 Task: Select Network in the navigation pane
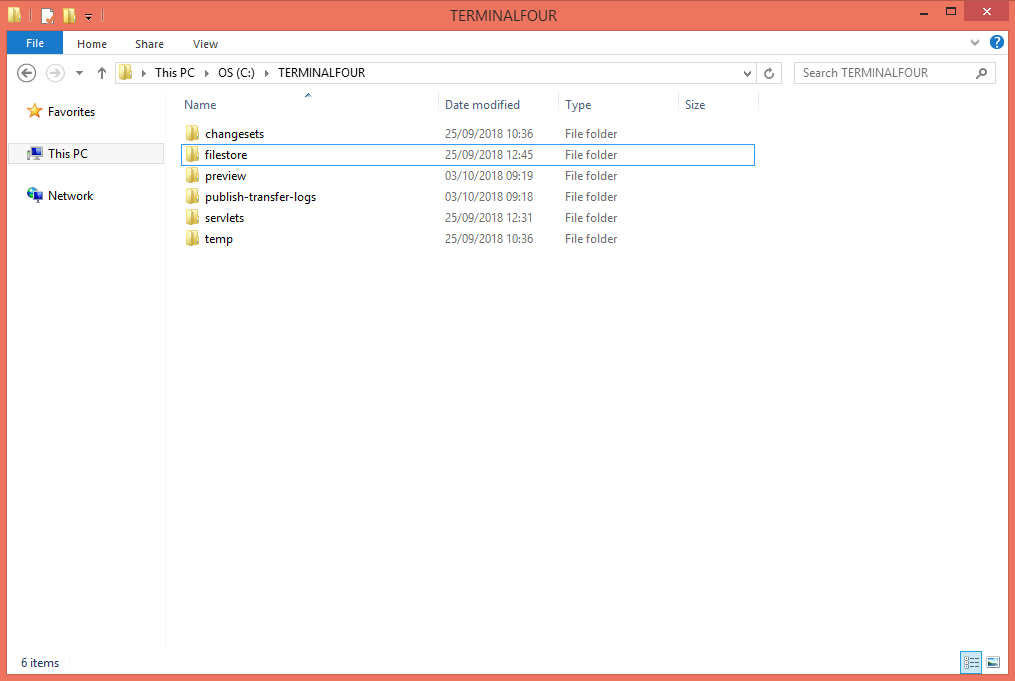click(x=68, y=195)
